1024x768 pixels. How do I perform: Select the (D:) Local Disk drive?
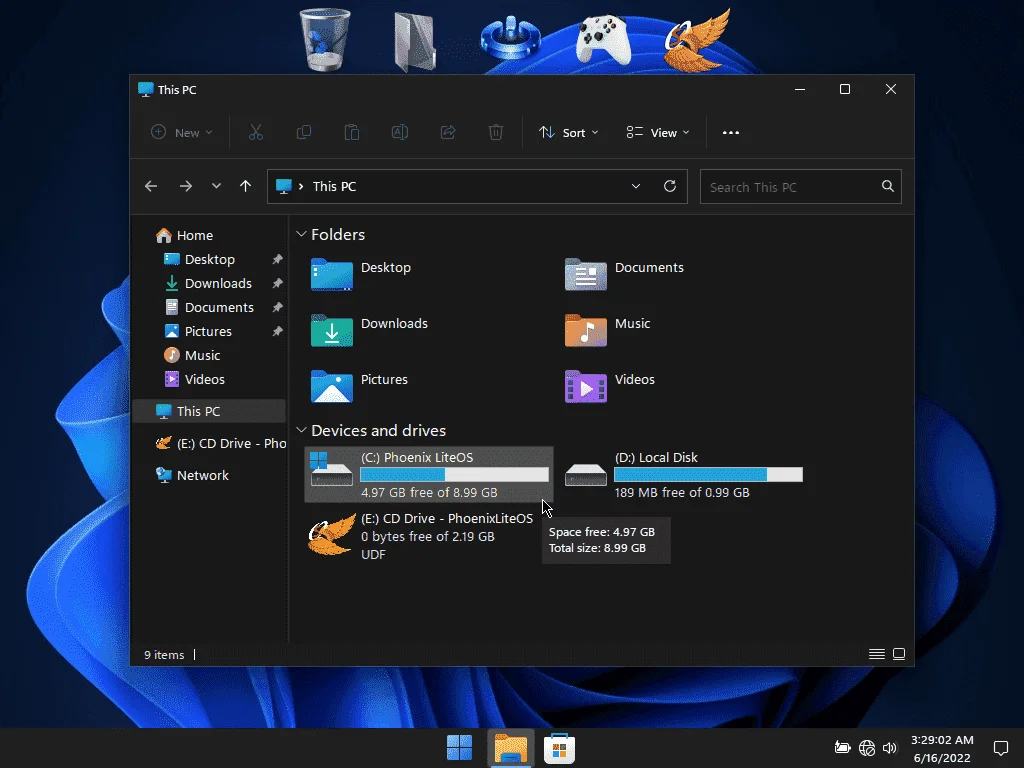(x=683, y=475)
